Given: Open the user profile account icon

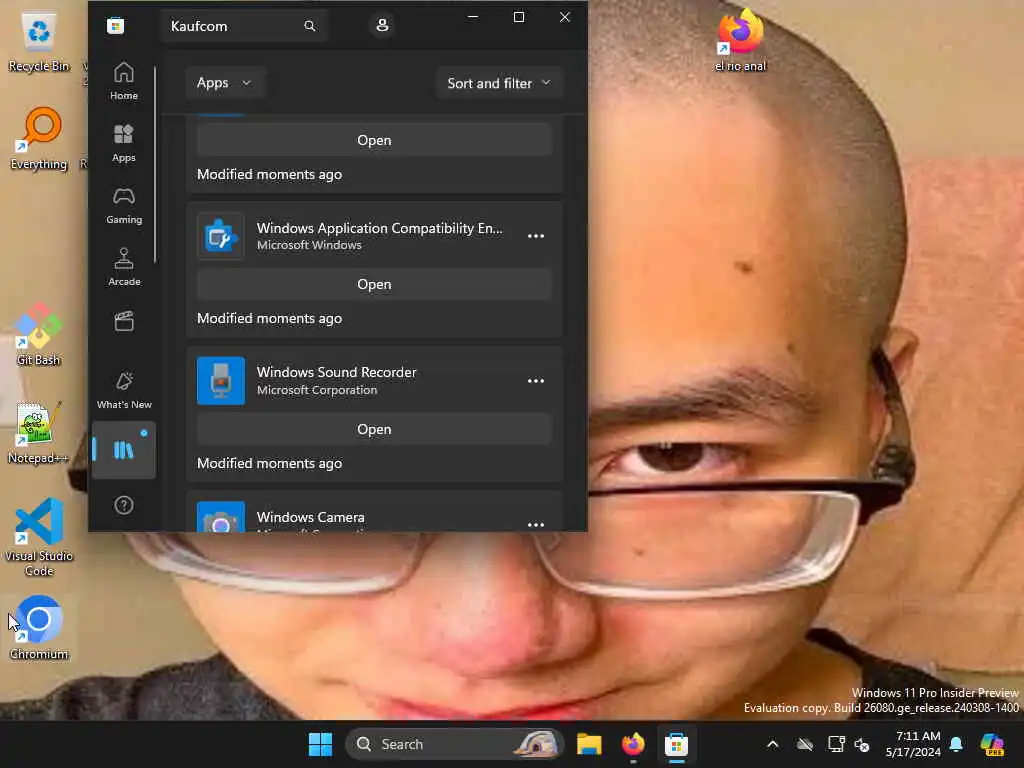Looking at the screenshot, I should click(382, 25).
